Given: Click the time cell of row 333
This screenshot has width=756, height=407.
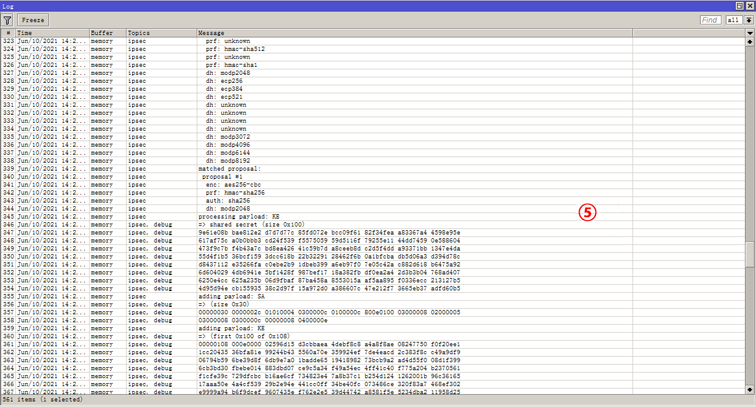Looking at the screenshot, I should click(52, 121).
